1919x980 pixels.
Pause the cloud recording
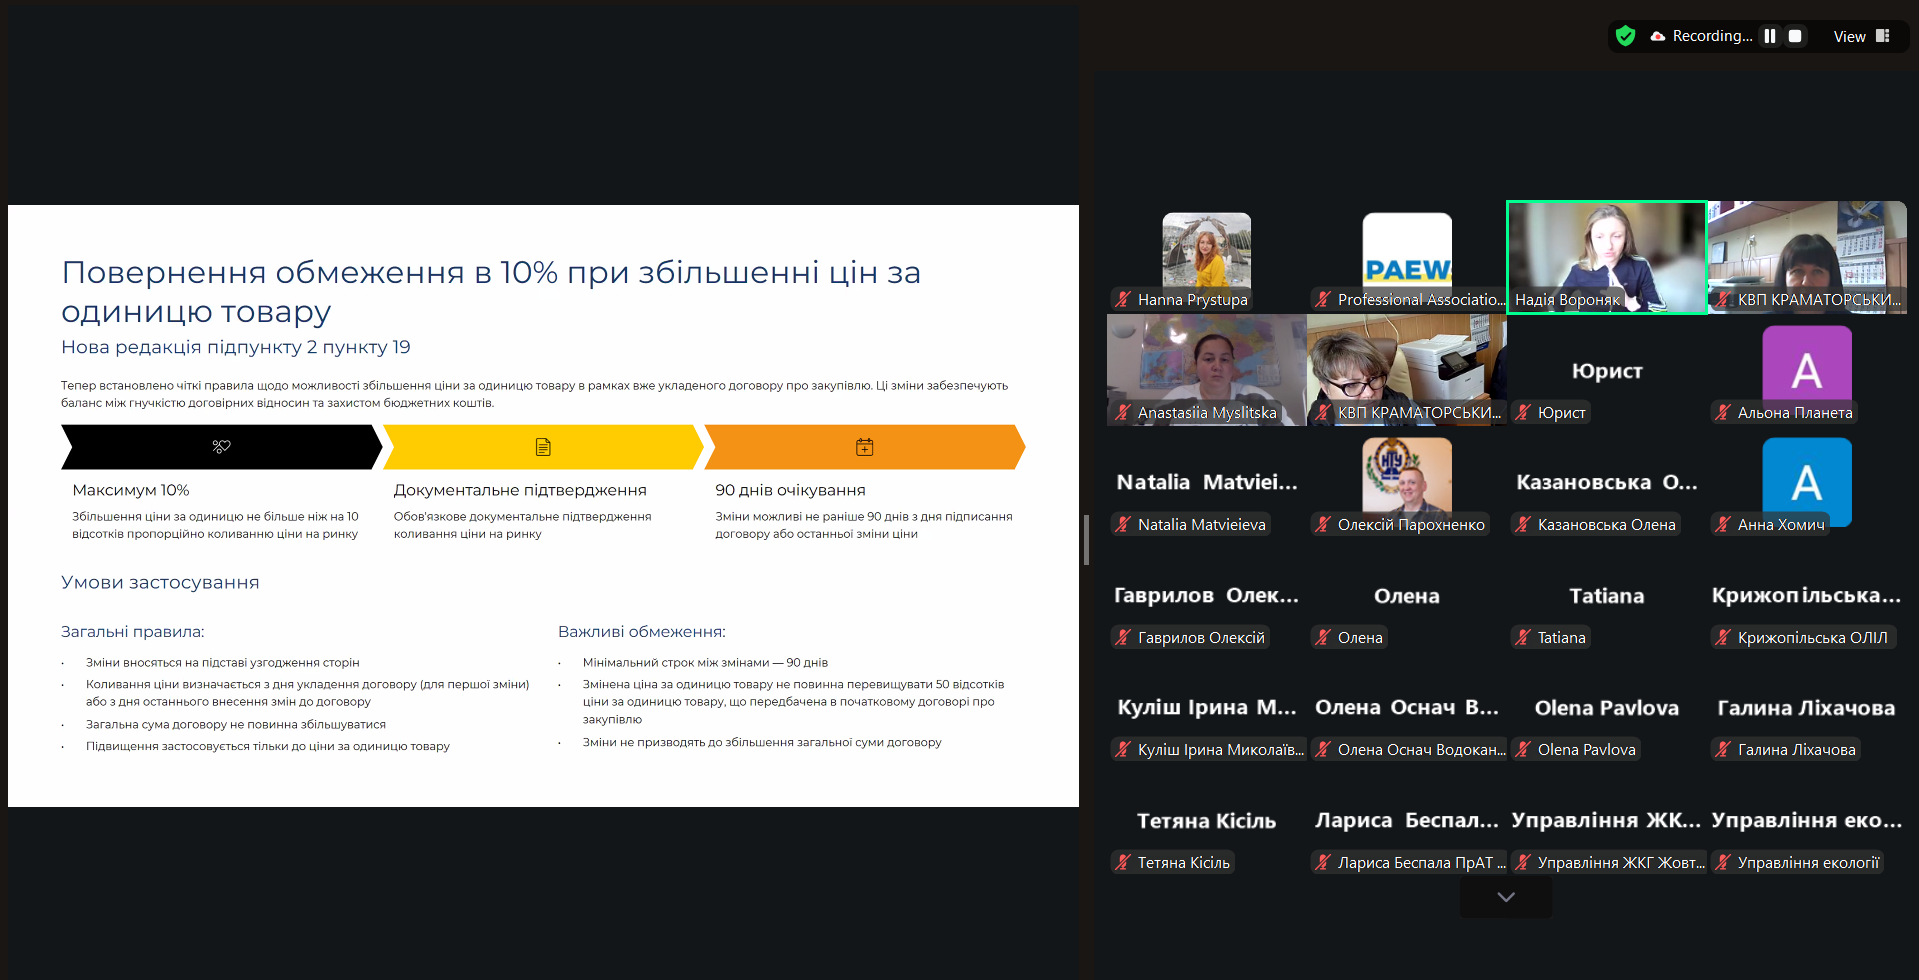pyautogui.click(x=1770, y=36)
